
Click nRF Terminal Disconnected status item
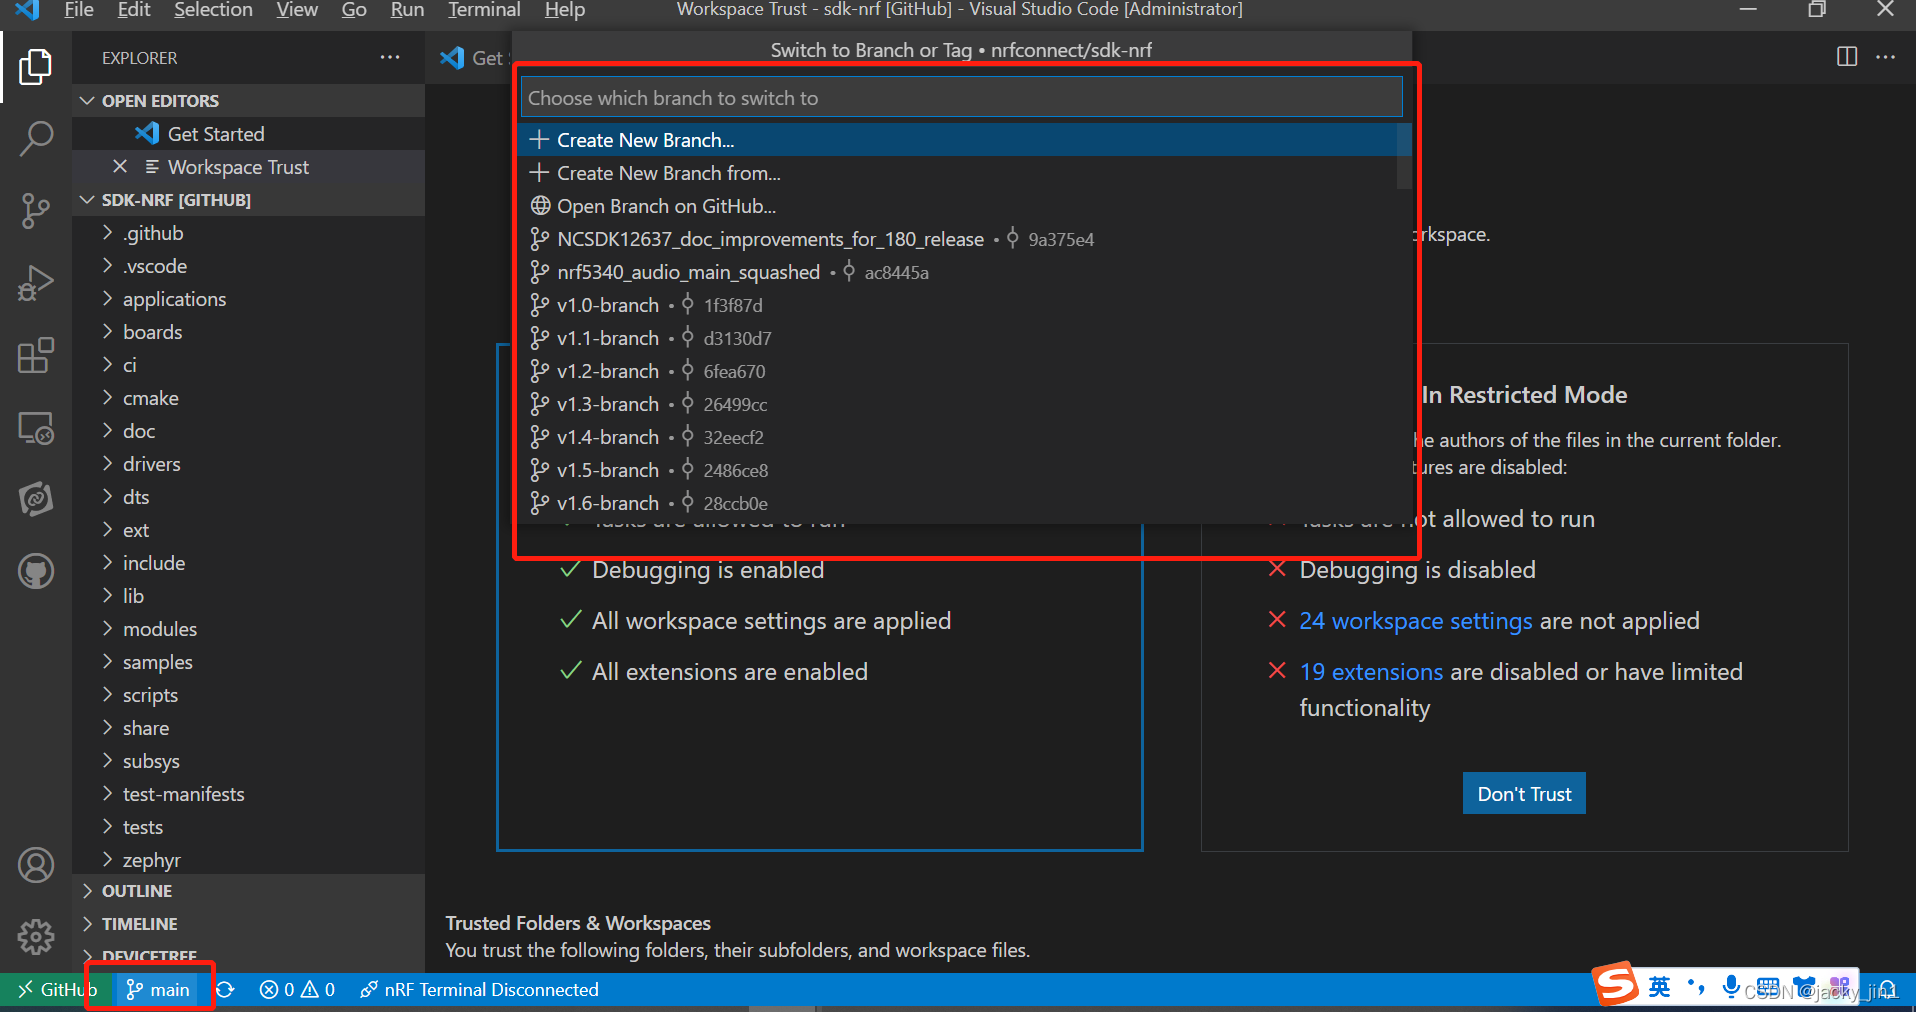480,989
